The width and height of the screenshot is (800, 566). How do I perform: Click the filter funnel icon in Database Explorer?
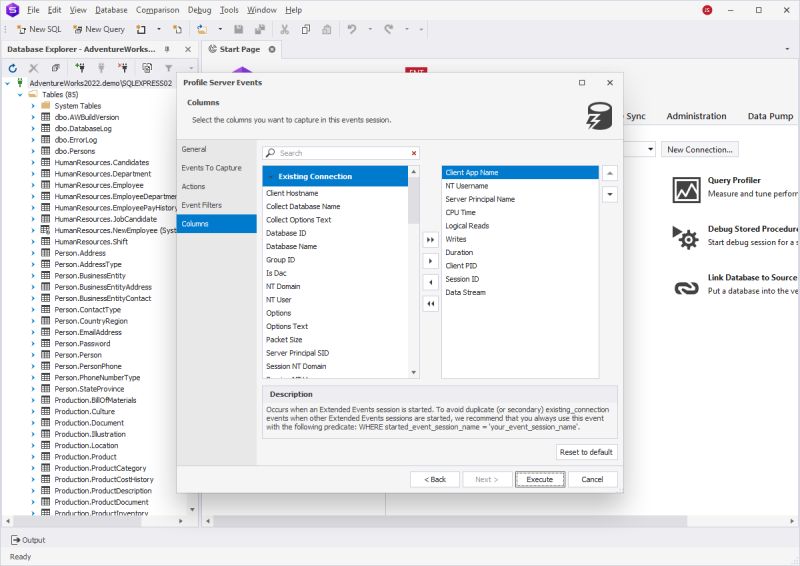pyautogui.click(x=168, y=68)
